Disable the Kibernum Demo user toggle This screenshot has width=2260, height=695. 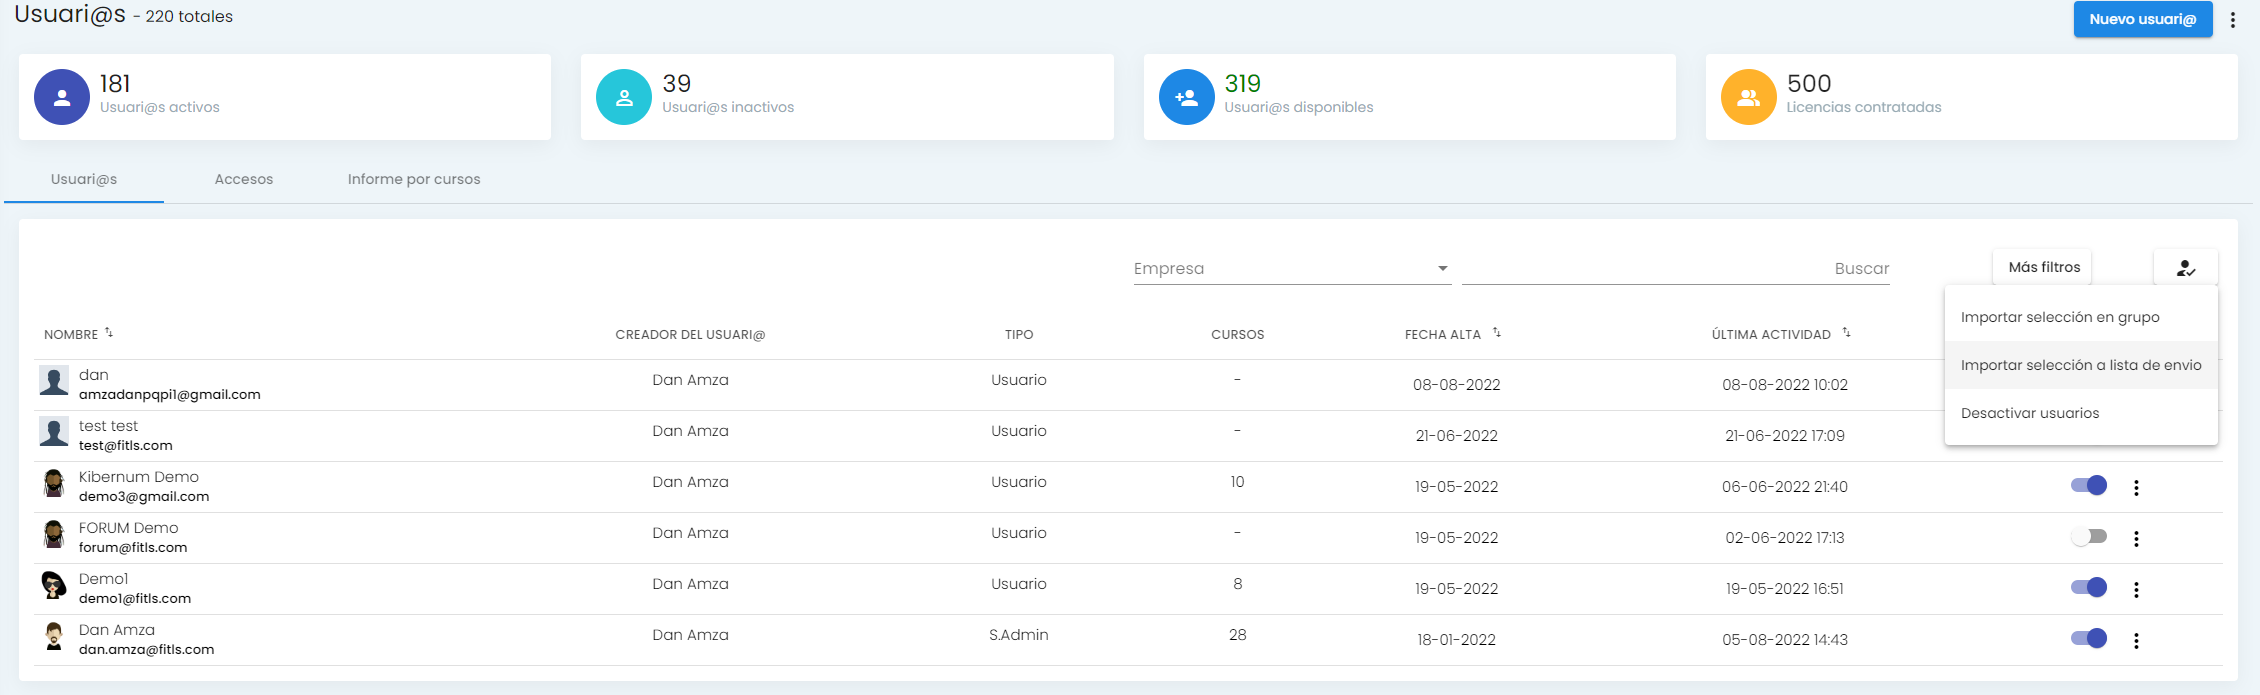point(2089,486)
